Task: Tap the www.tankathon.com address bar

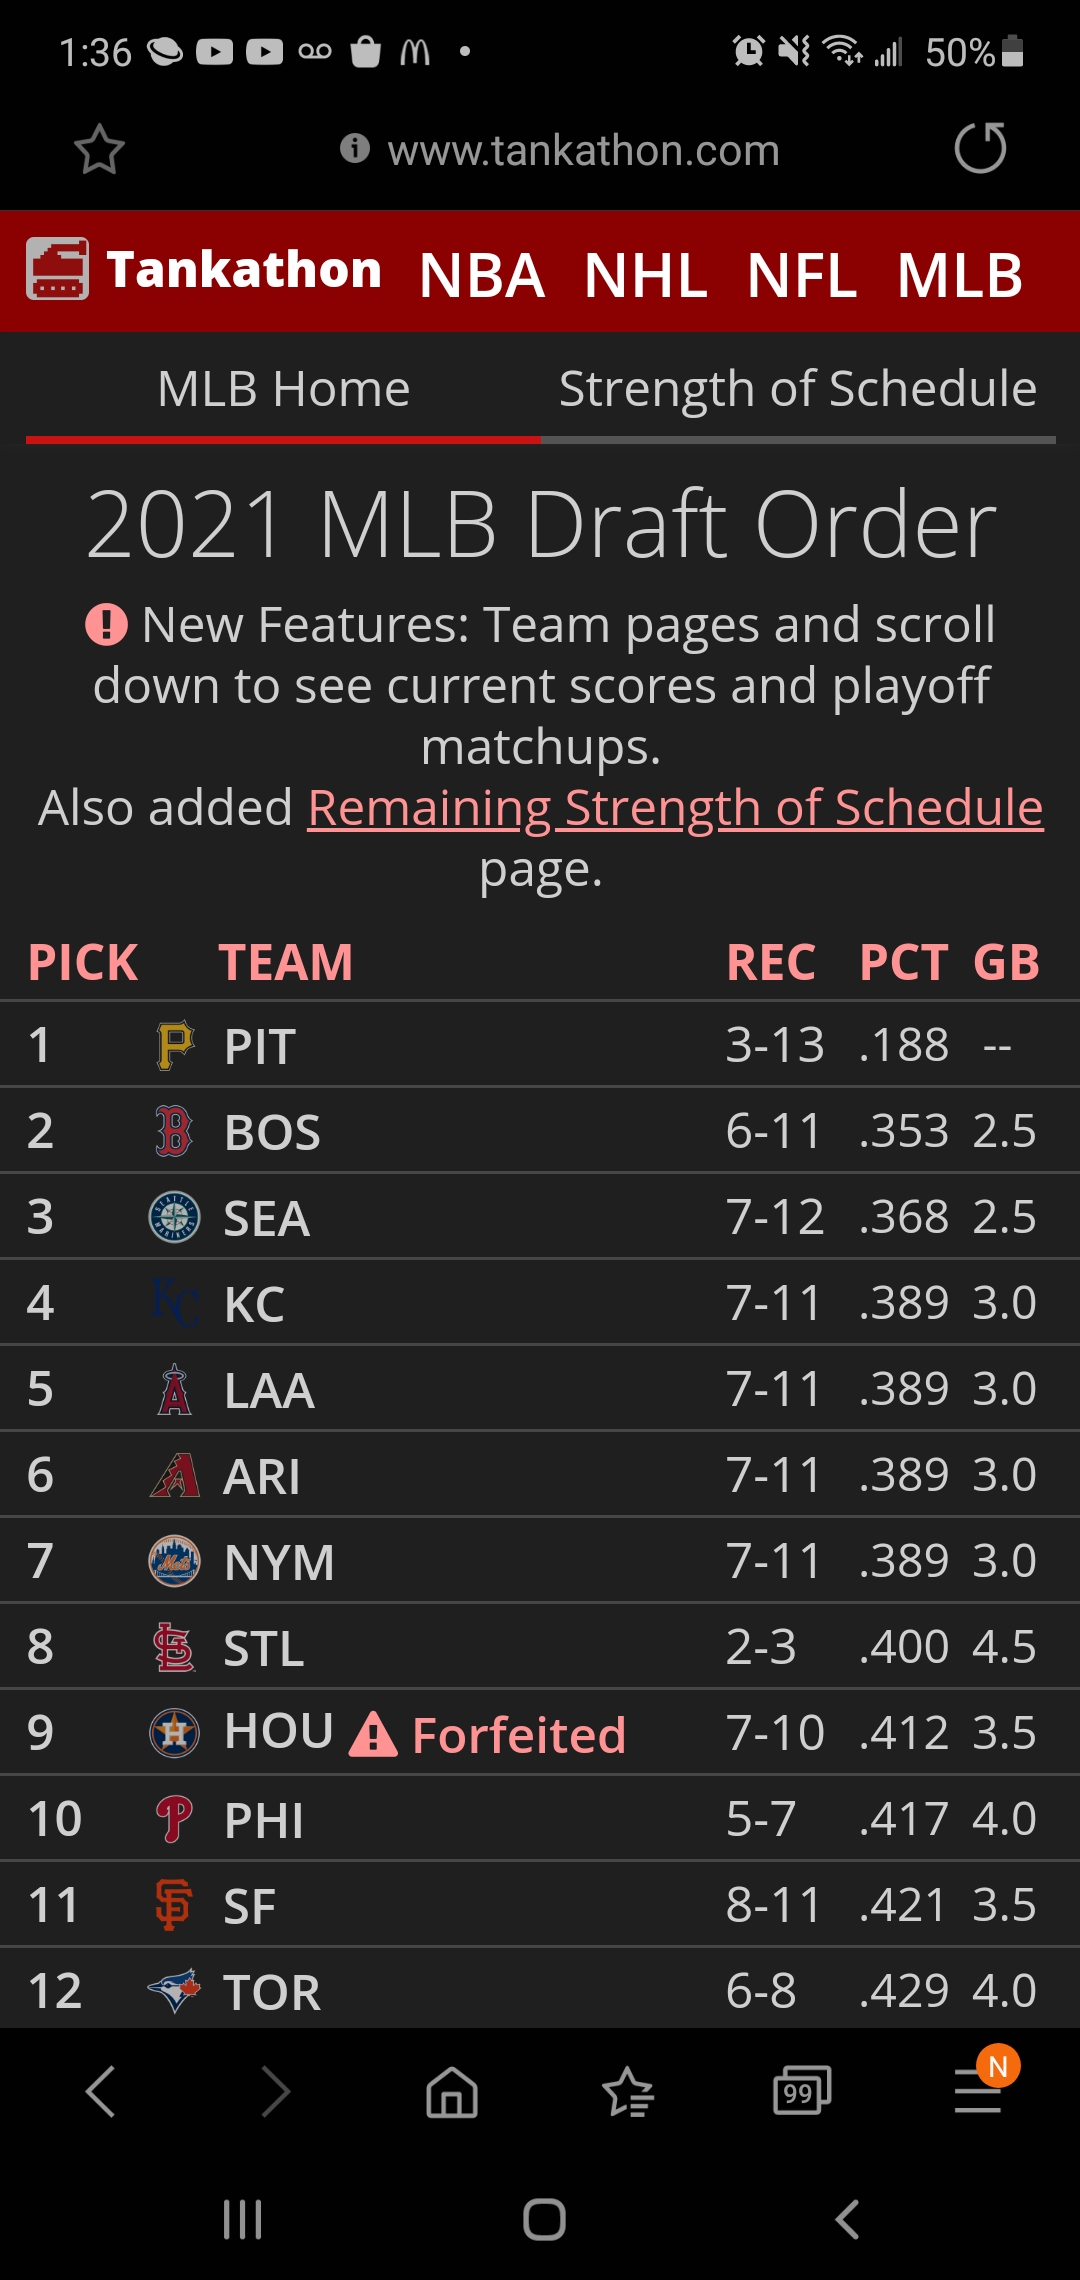Action: coord(583,150)
